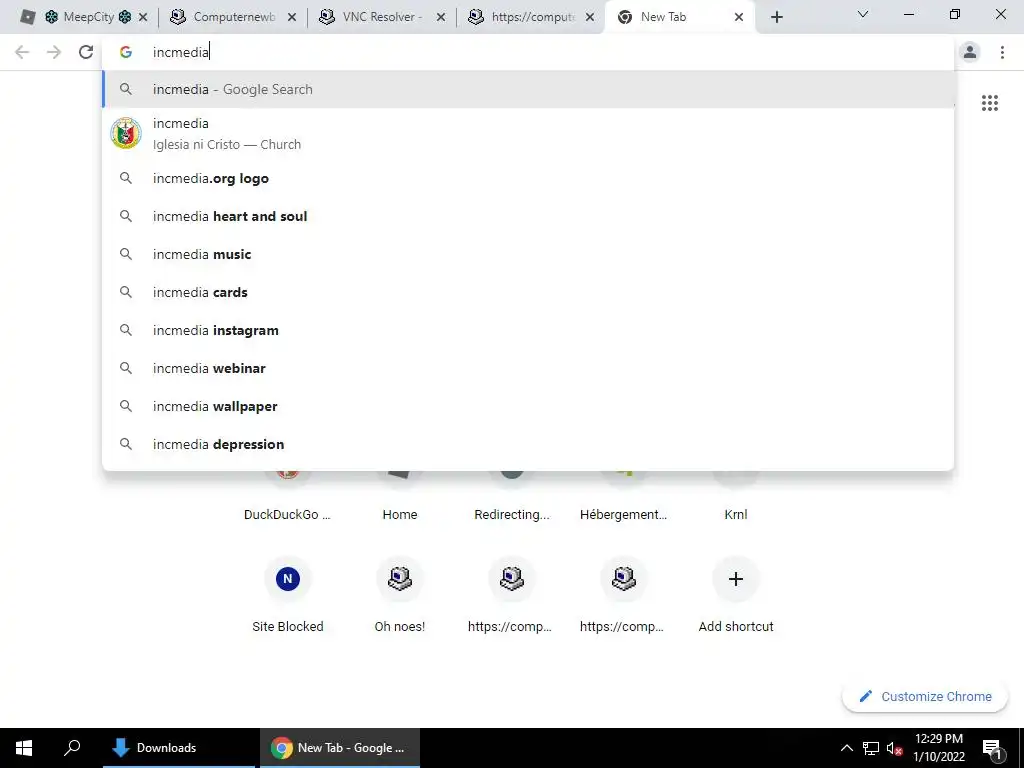
Task: Choose suggestion incmedia.org logo
Action: [528, 178]
